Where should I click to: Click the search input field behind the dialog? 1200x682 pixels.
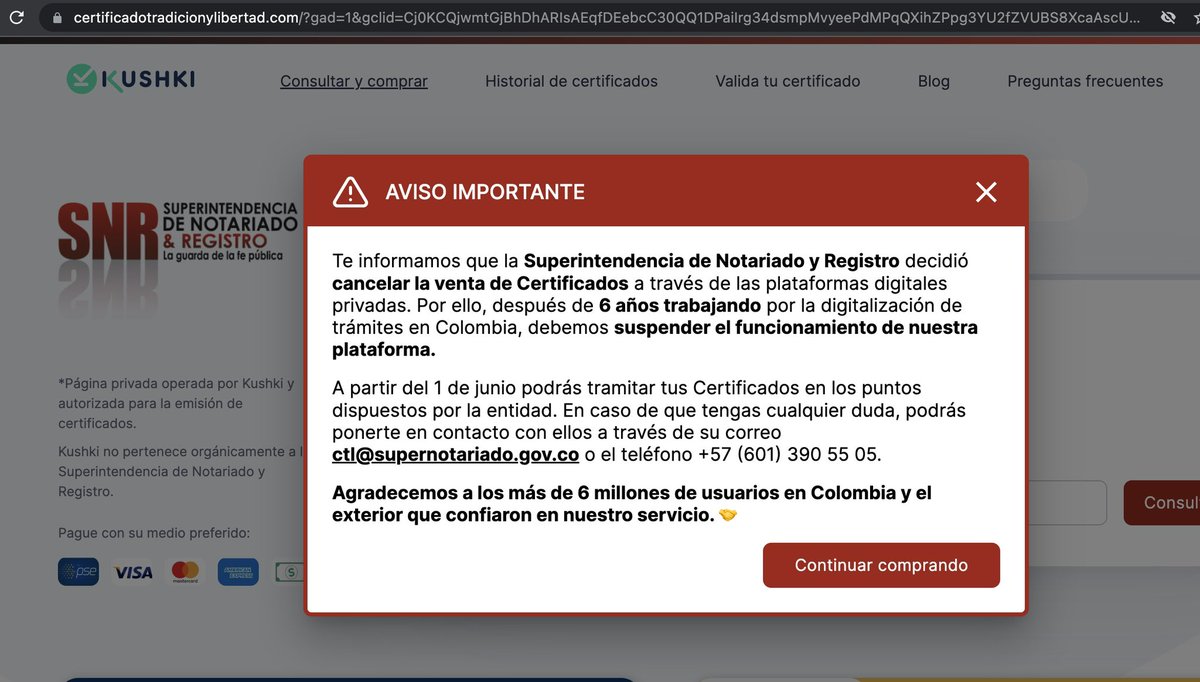(x=1066, y=503)
